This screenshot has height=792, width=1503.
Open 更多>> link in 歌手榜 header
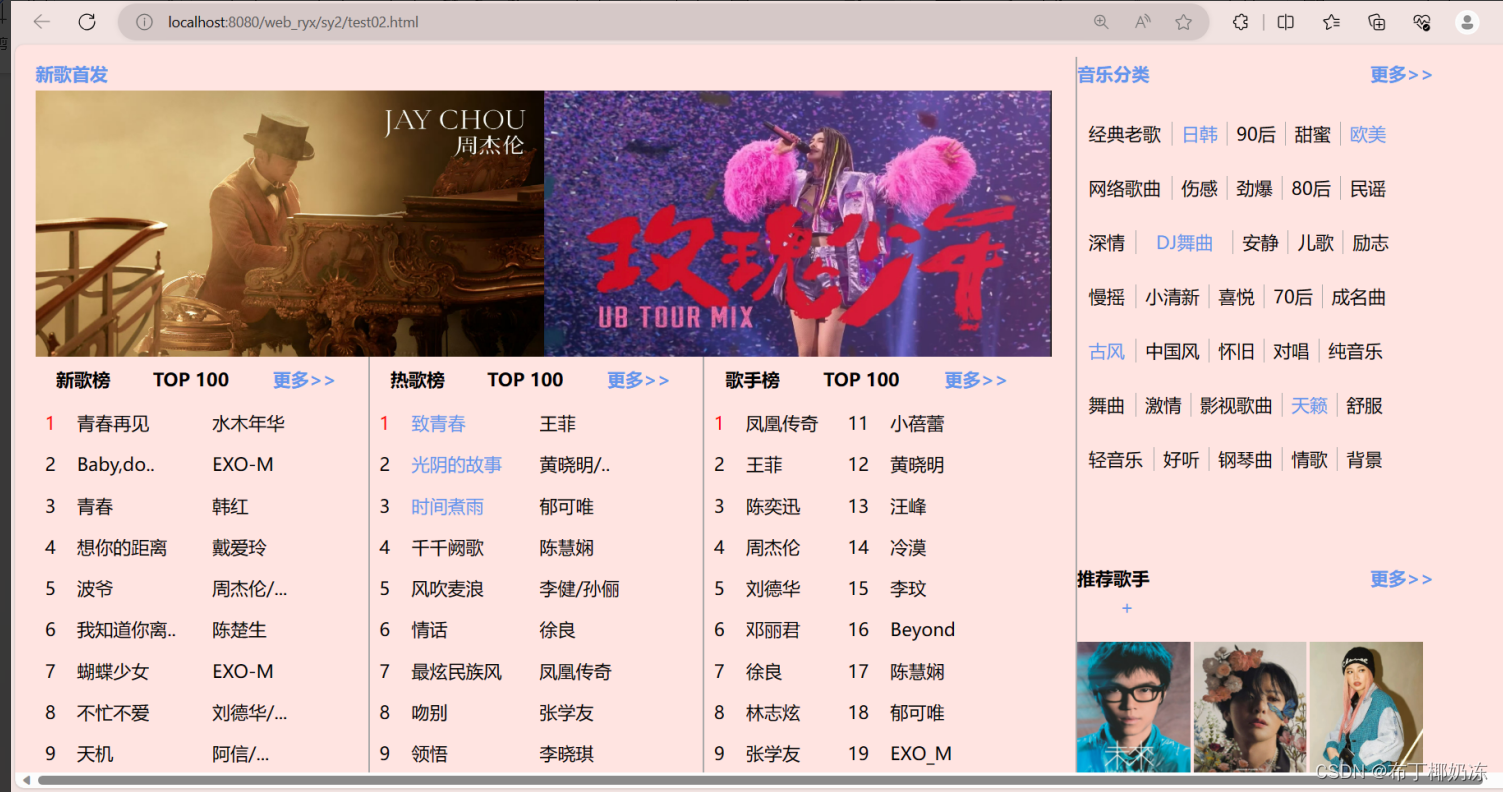click(x=975, y=380)
